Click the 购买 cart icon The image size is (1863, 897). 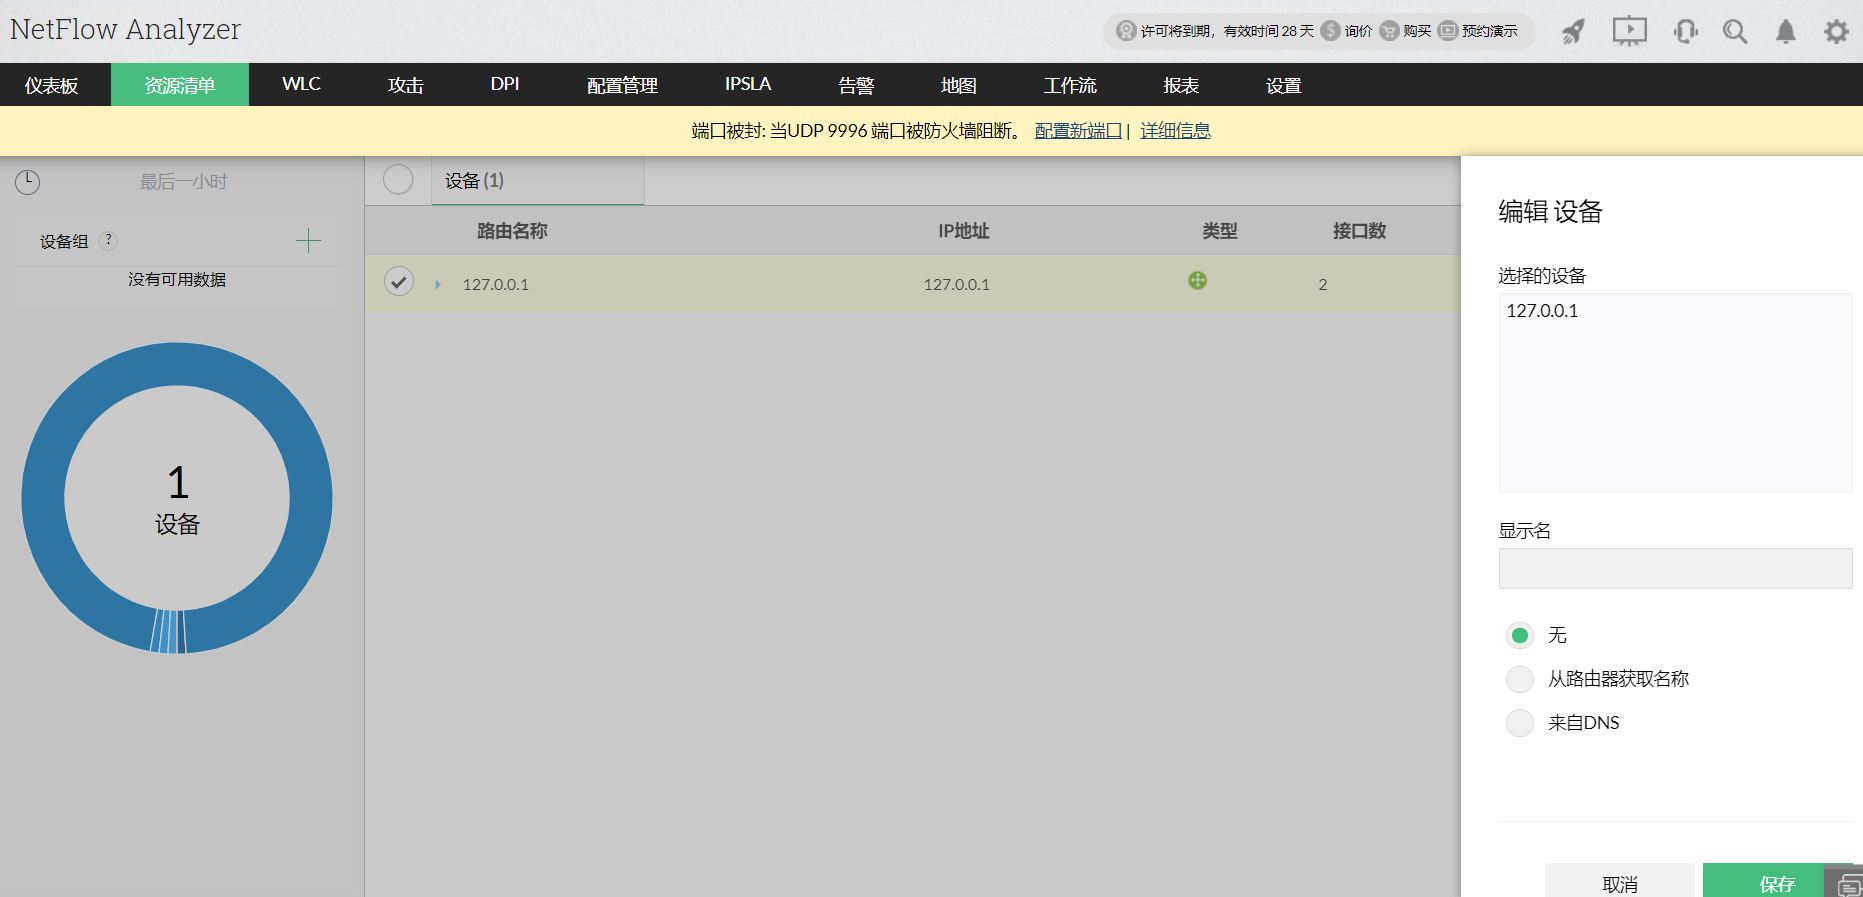tap(1389, 31)
